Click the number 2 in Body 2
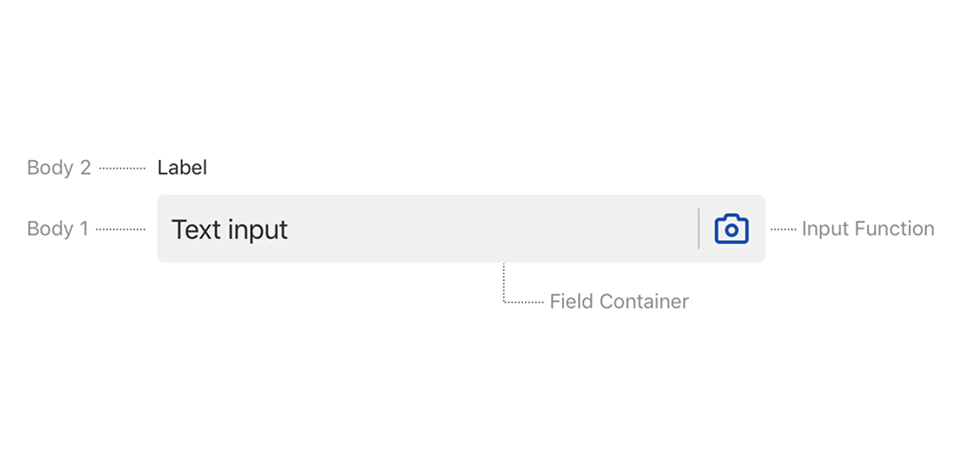The image size is (960, 464). [x=84, y=168]
